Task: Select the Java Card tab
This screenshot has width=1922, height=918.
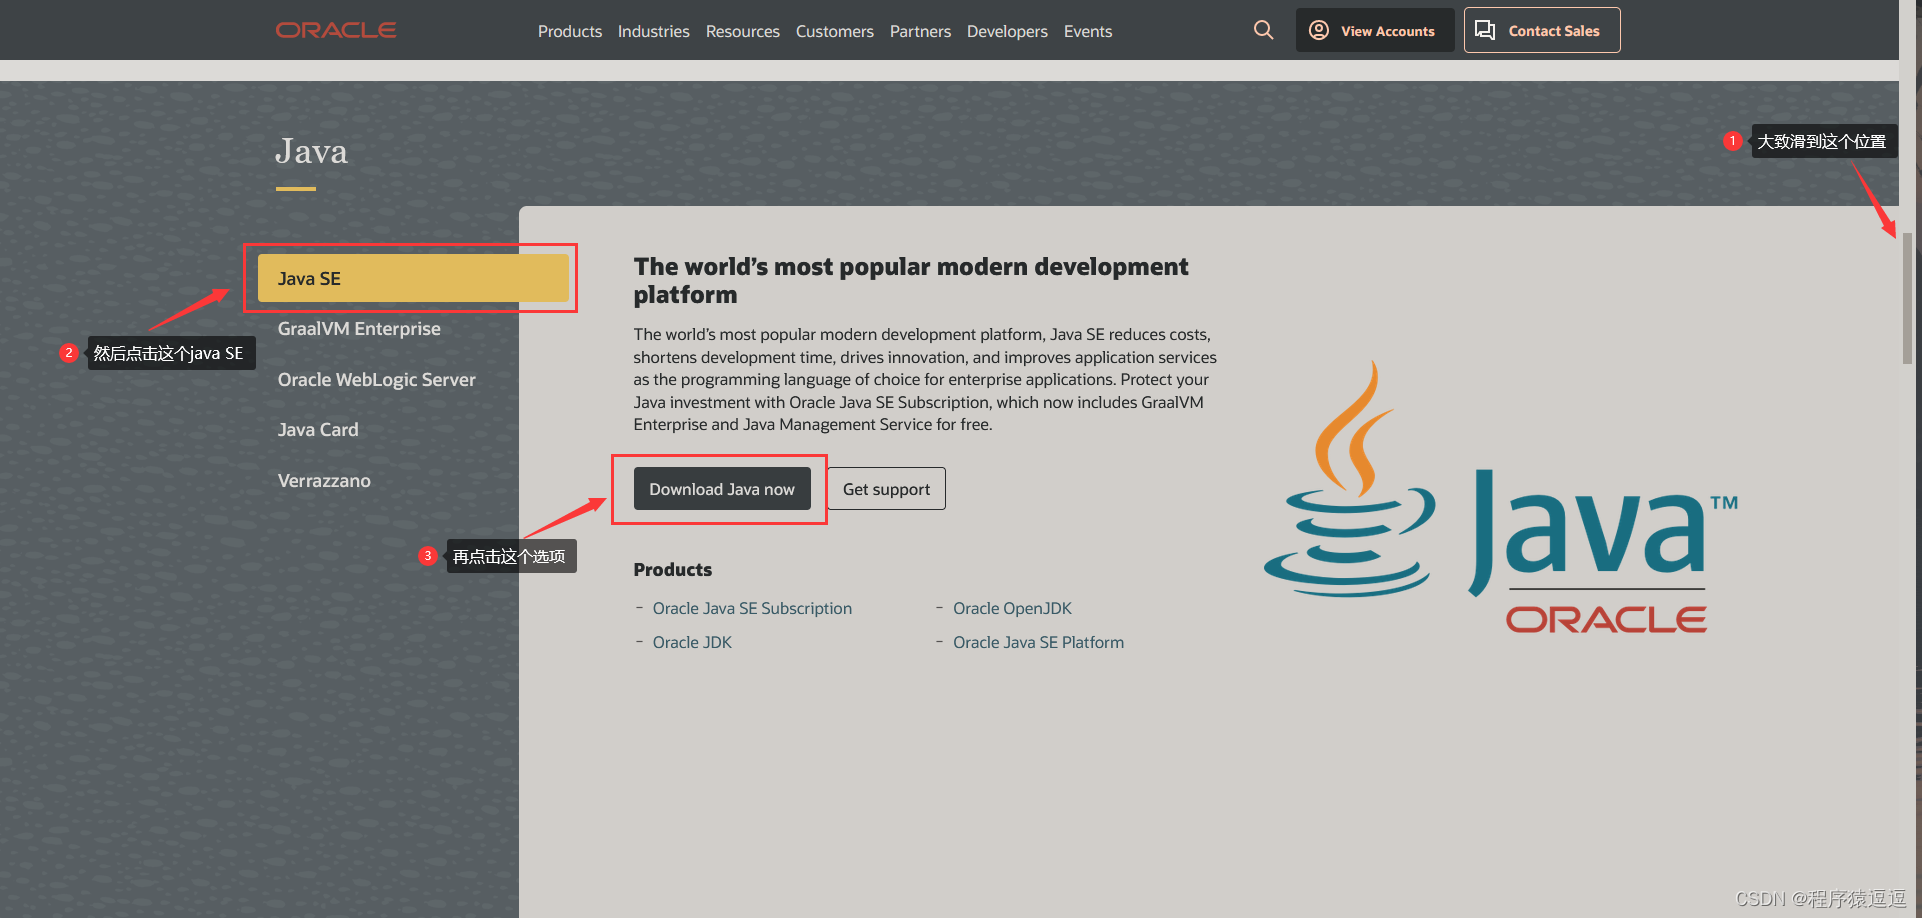Action: pos(318,430)
